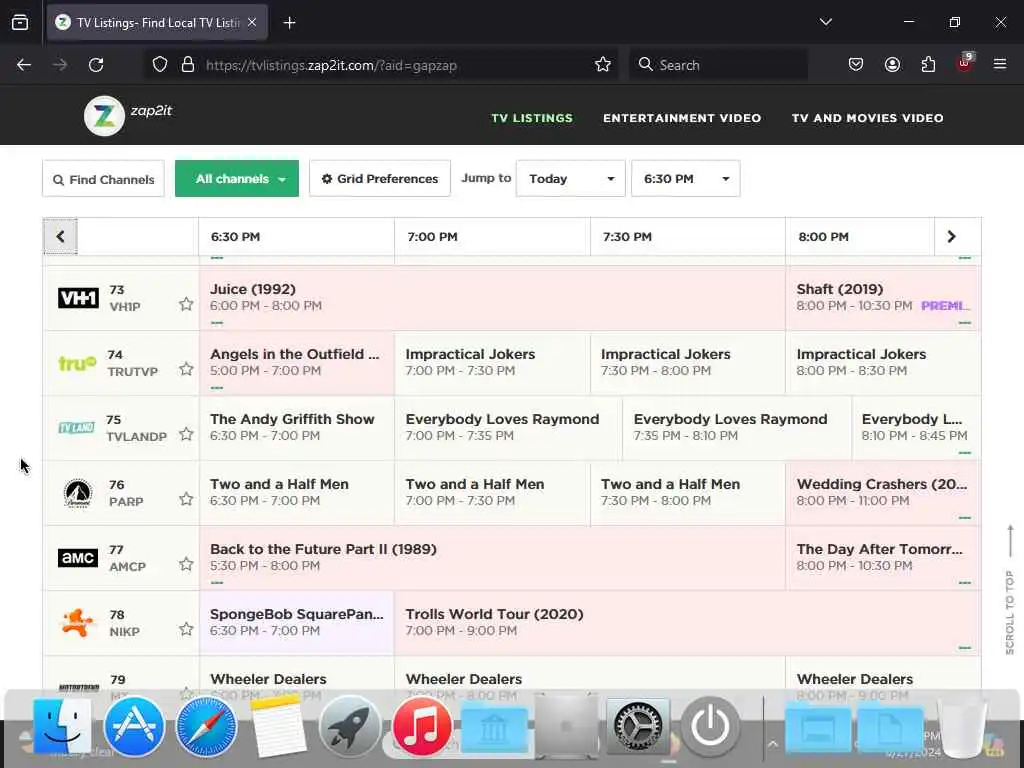Click the zap2it logo

click(129, 116)
